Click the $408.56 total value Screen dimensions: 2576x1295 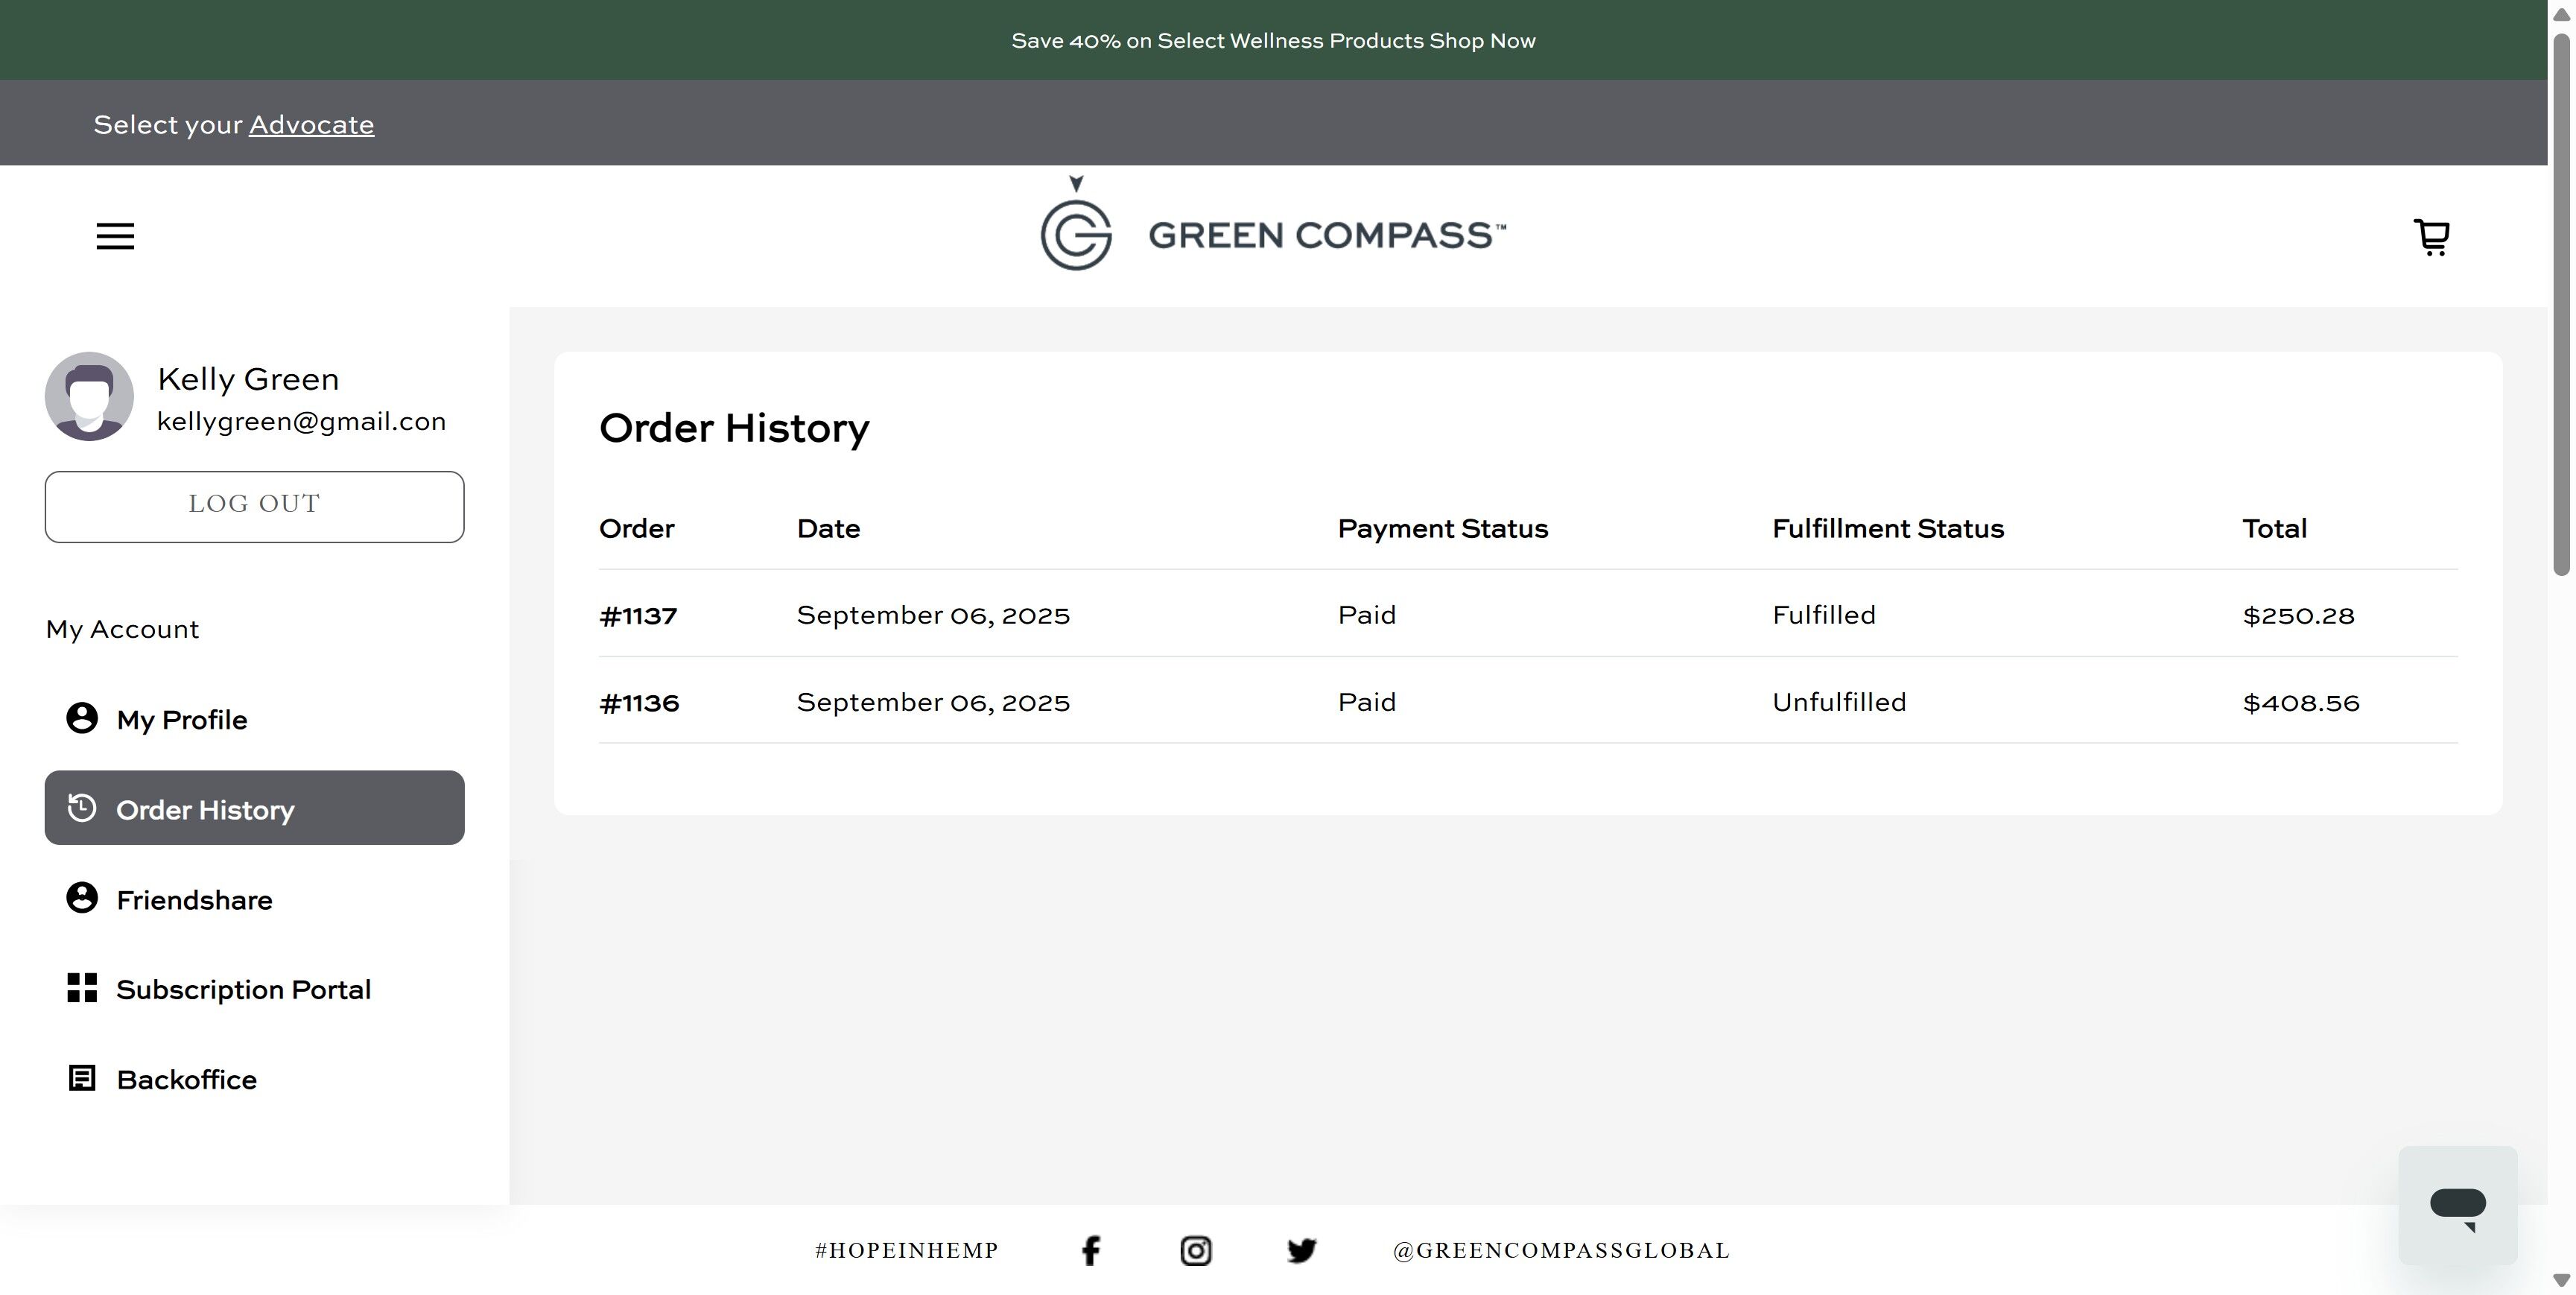pyautogui.click(x=2301, y=703)
